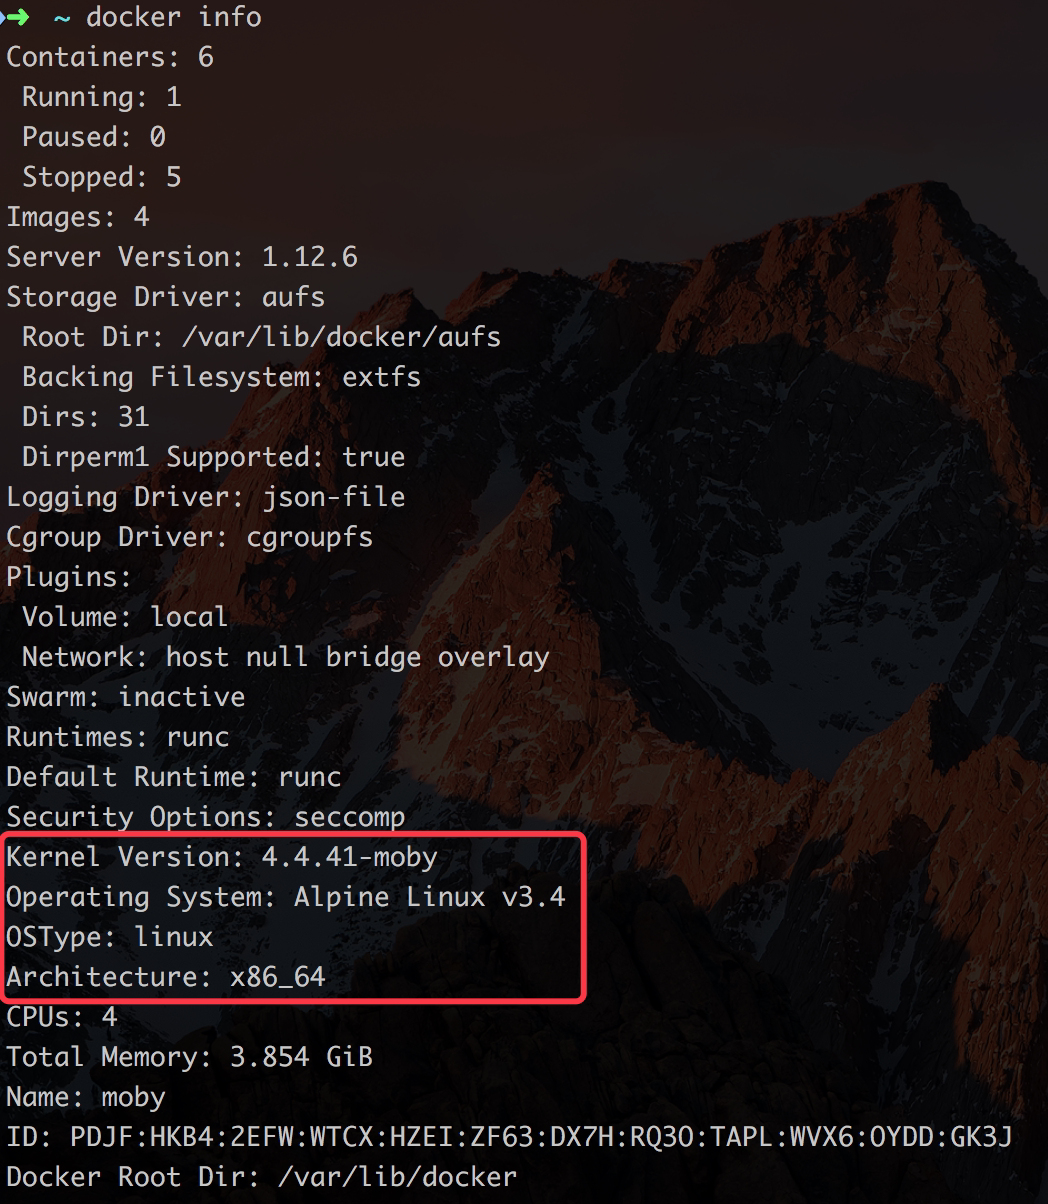
Task: Click the 'Containers: 6' line
Action: click(x=110, y=57)
